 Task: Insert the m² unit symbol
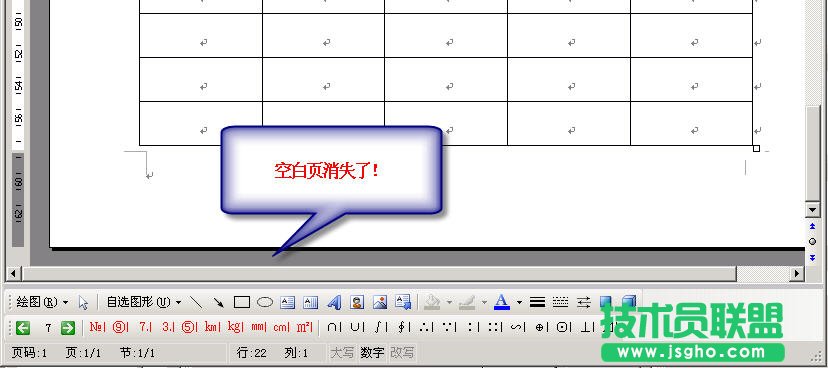304,327
